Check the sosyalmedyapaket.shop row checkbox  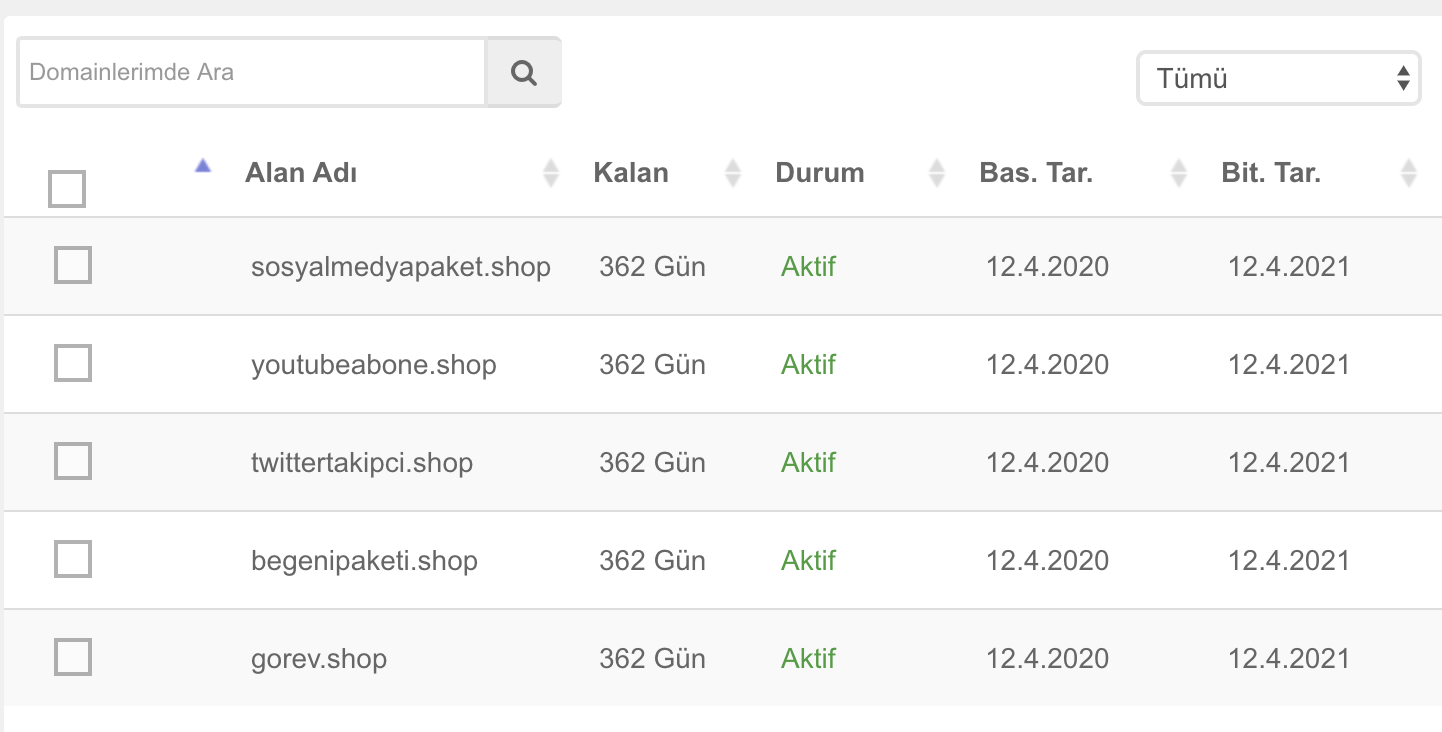tap(73, 265)
